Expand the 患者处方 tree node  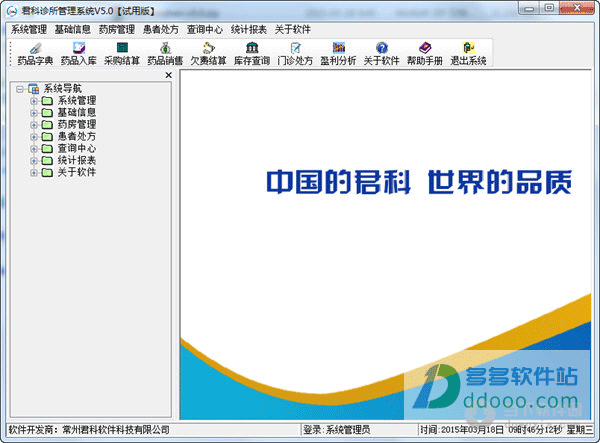pyautogui.click(x=34, y=137)
